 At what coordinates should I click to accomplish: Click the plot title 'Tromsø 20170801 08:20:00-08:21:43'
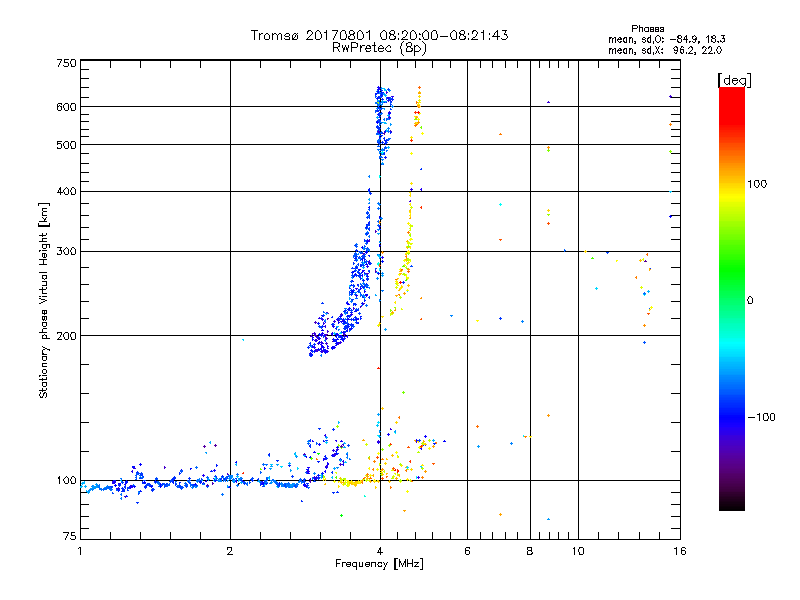tap(379, 35)
